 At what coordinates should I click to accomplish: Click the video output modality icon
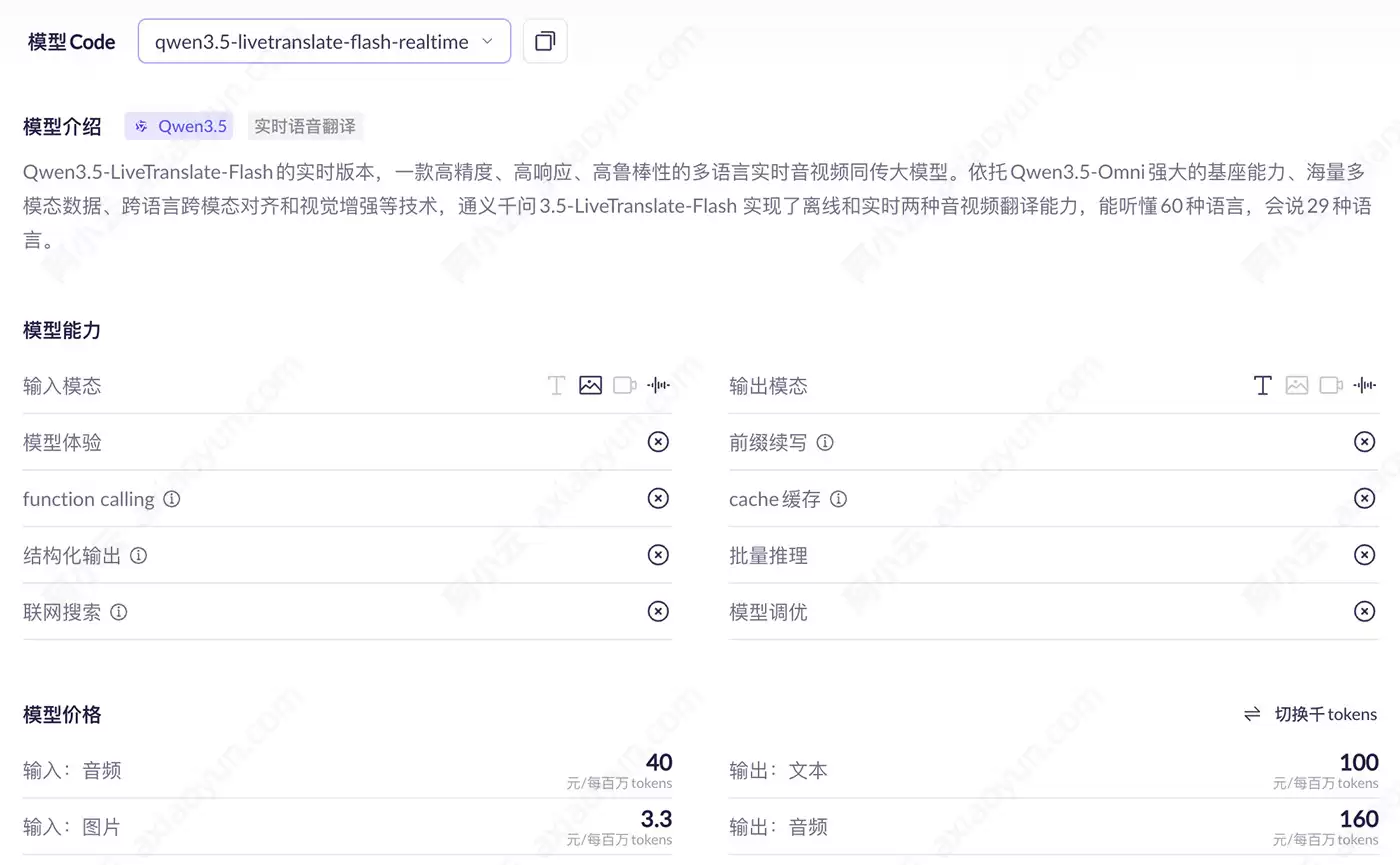pyautogui.click(x=1331, y=385)
